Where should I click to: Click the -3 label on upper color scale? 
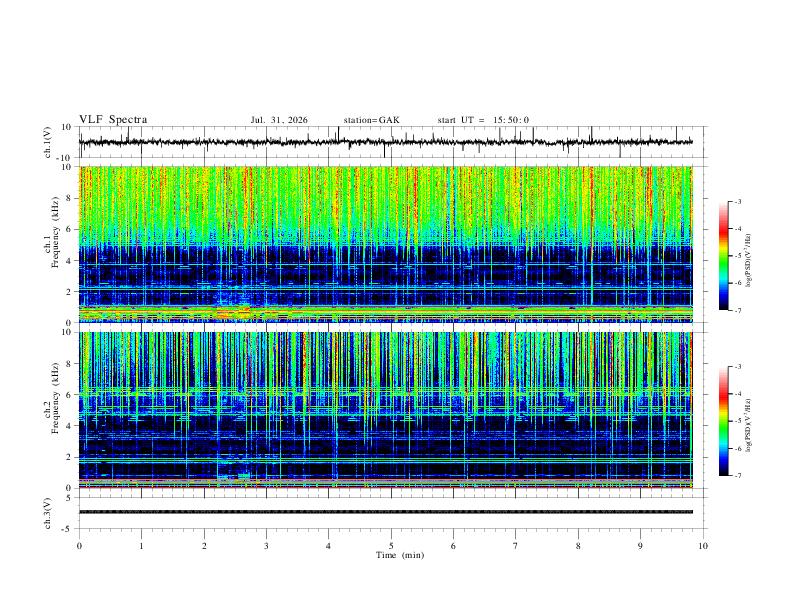coord(737,201)
